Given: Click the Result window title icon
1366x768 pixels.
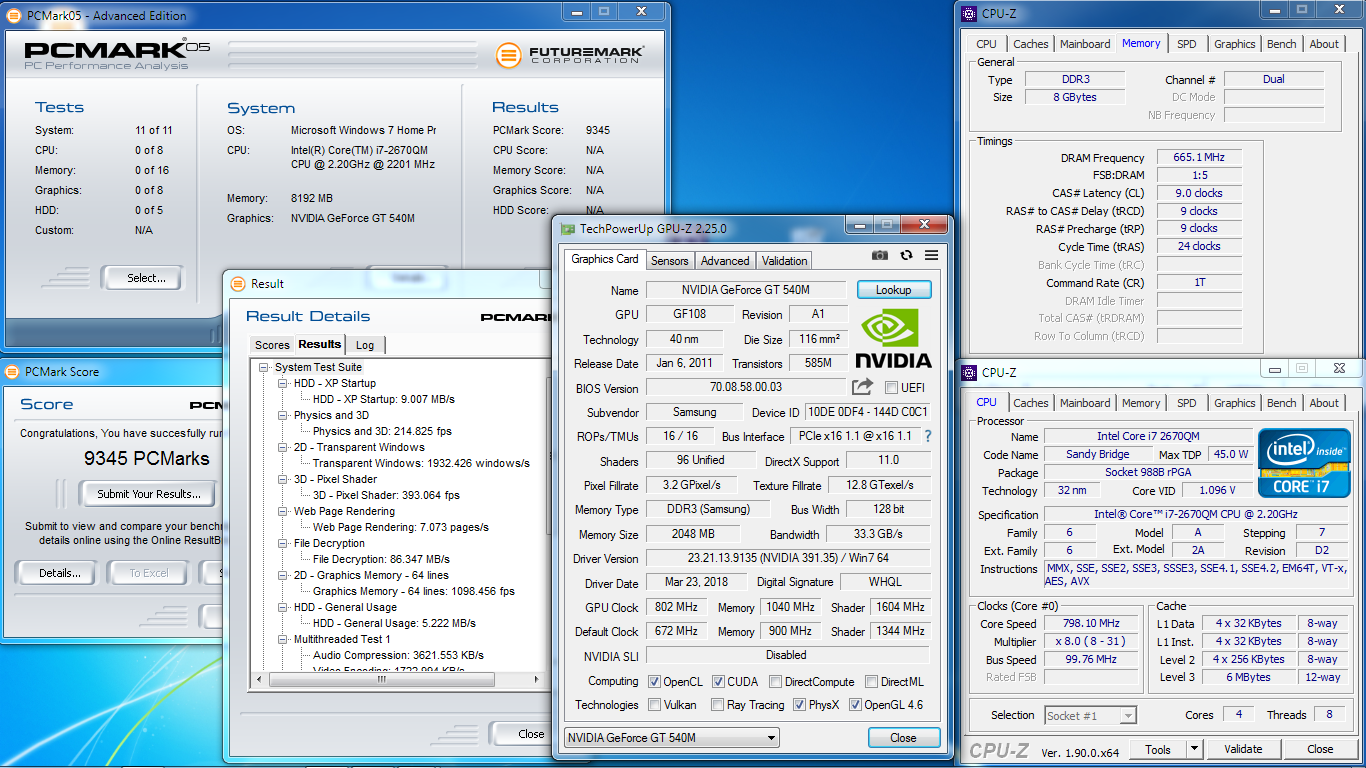Looking at the screenshot, I should click(x=238, y=284).
